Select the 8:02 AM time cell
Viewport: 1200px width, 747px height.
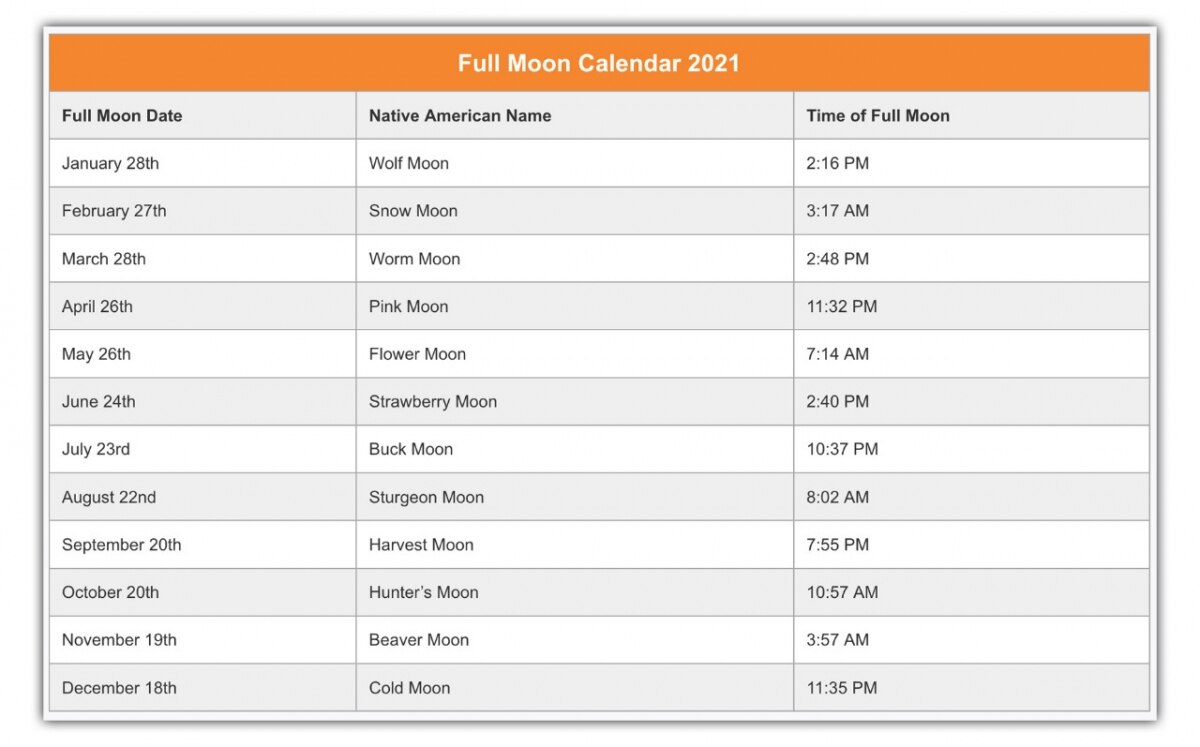tap(838, 497)
